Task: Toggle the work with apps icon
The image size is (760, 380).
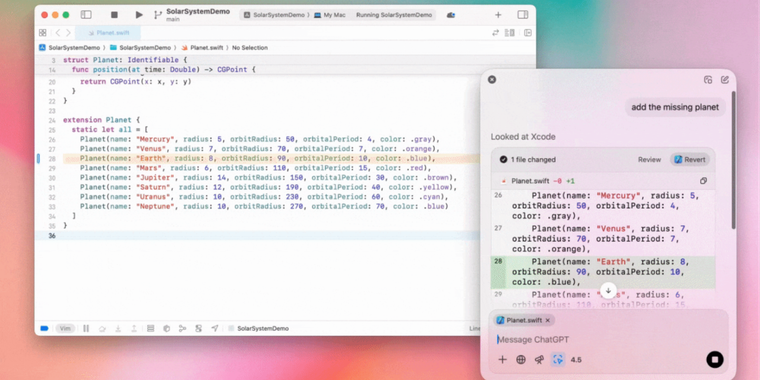Action: [558, 360]
